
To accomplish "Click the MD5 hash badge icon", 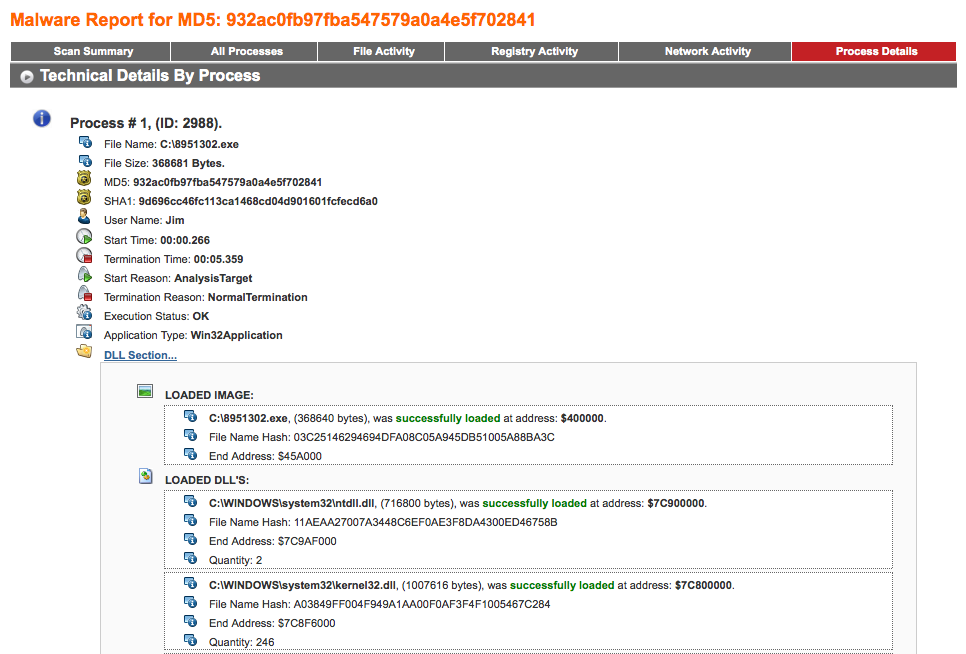I will coord(85,181).
